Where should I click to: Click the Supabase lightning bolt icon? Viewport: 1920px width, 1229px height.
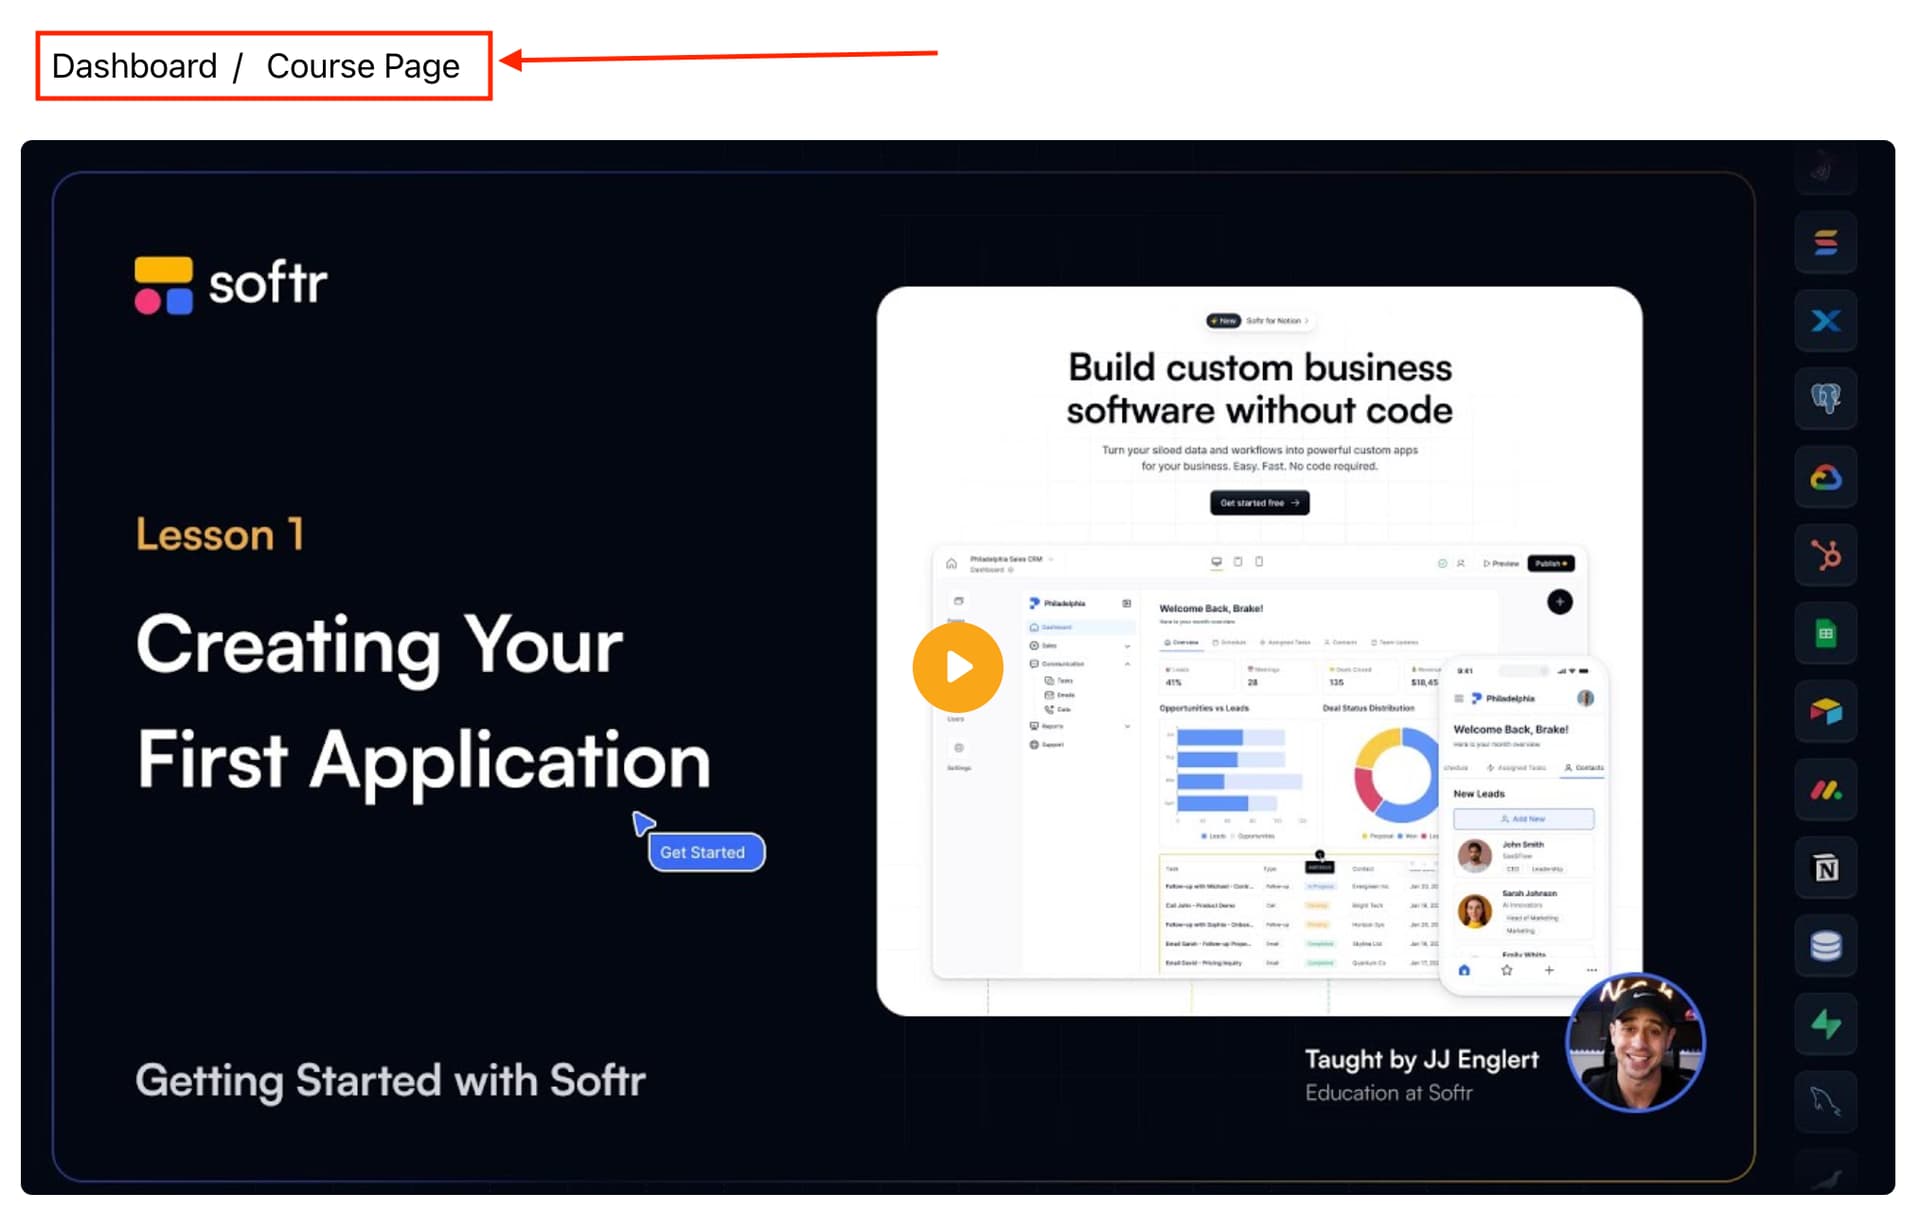click(x=1825, y=1024)
